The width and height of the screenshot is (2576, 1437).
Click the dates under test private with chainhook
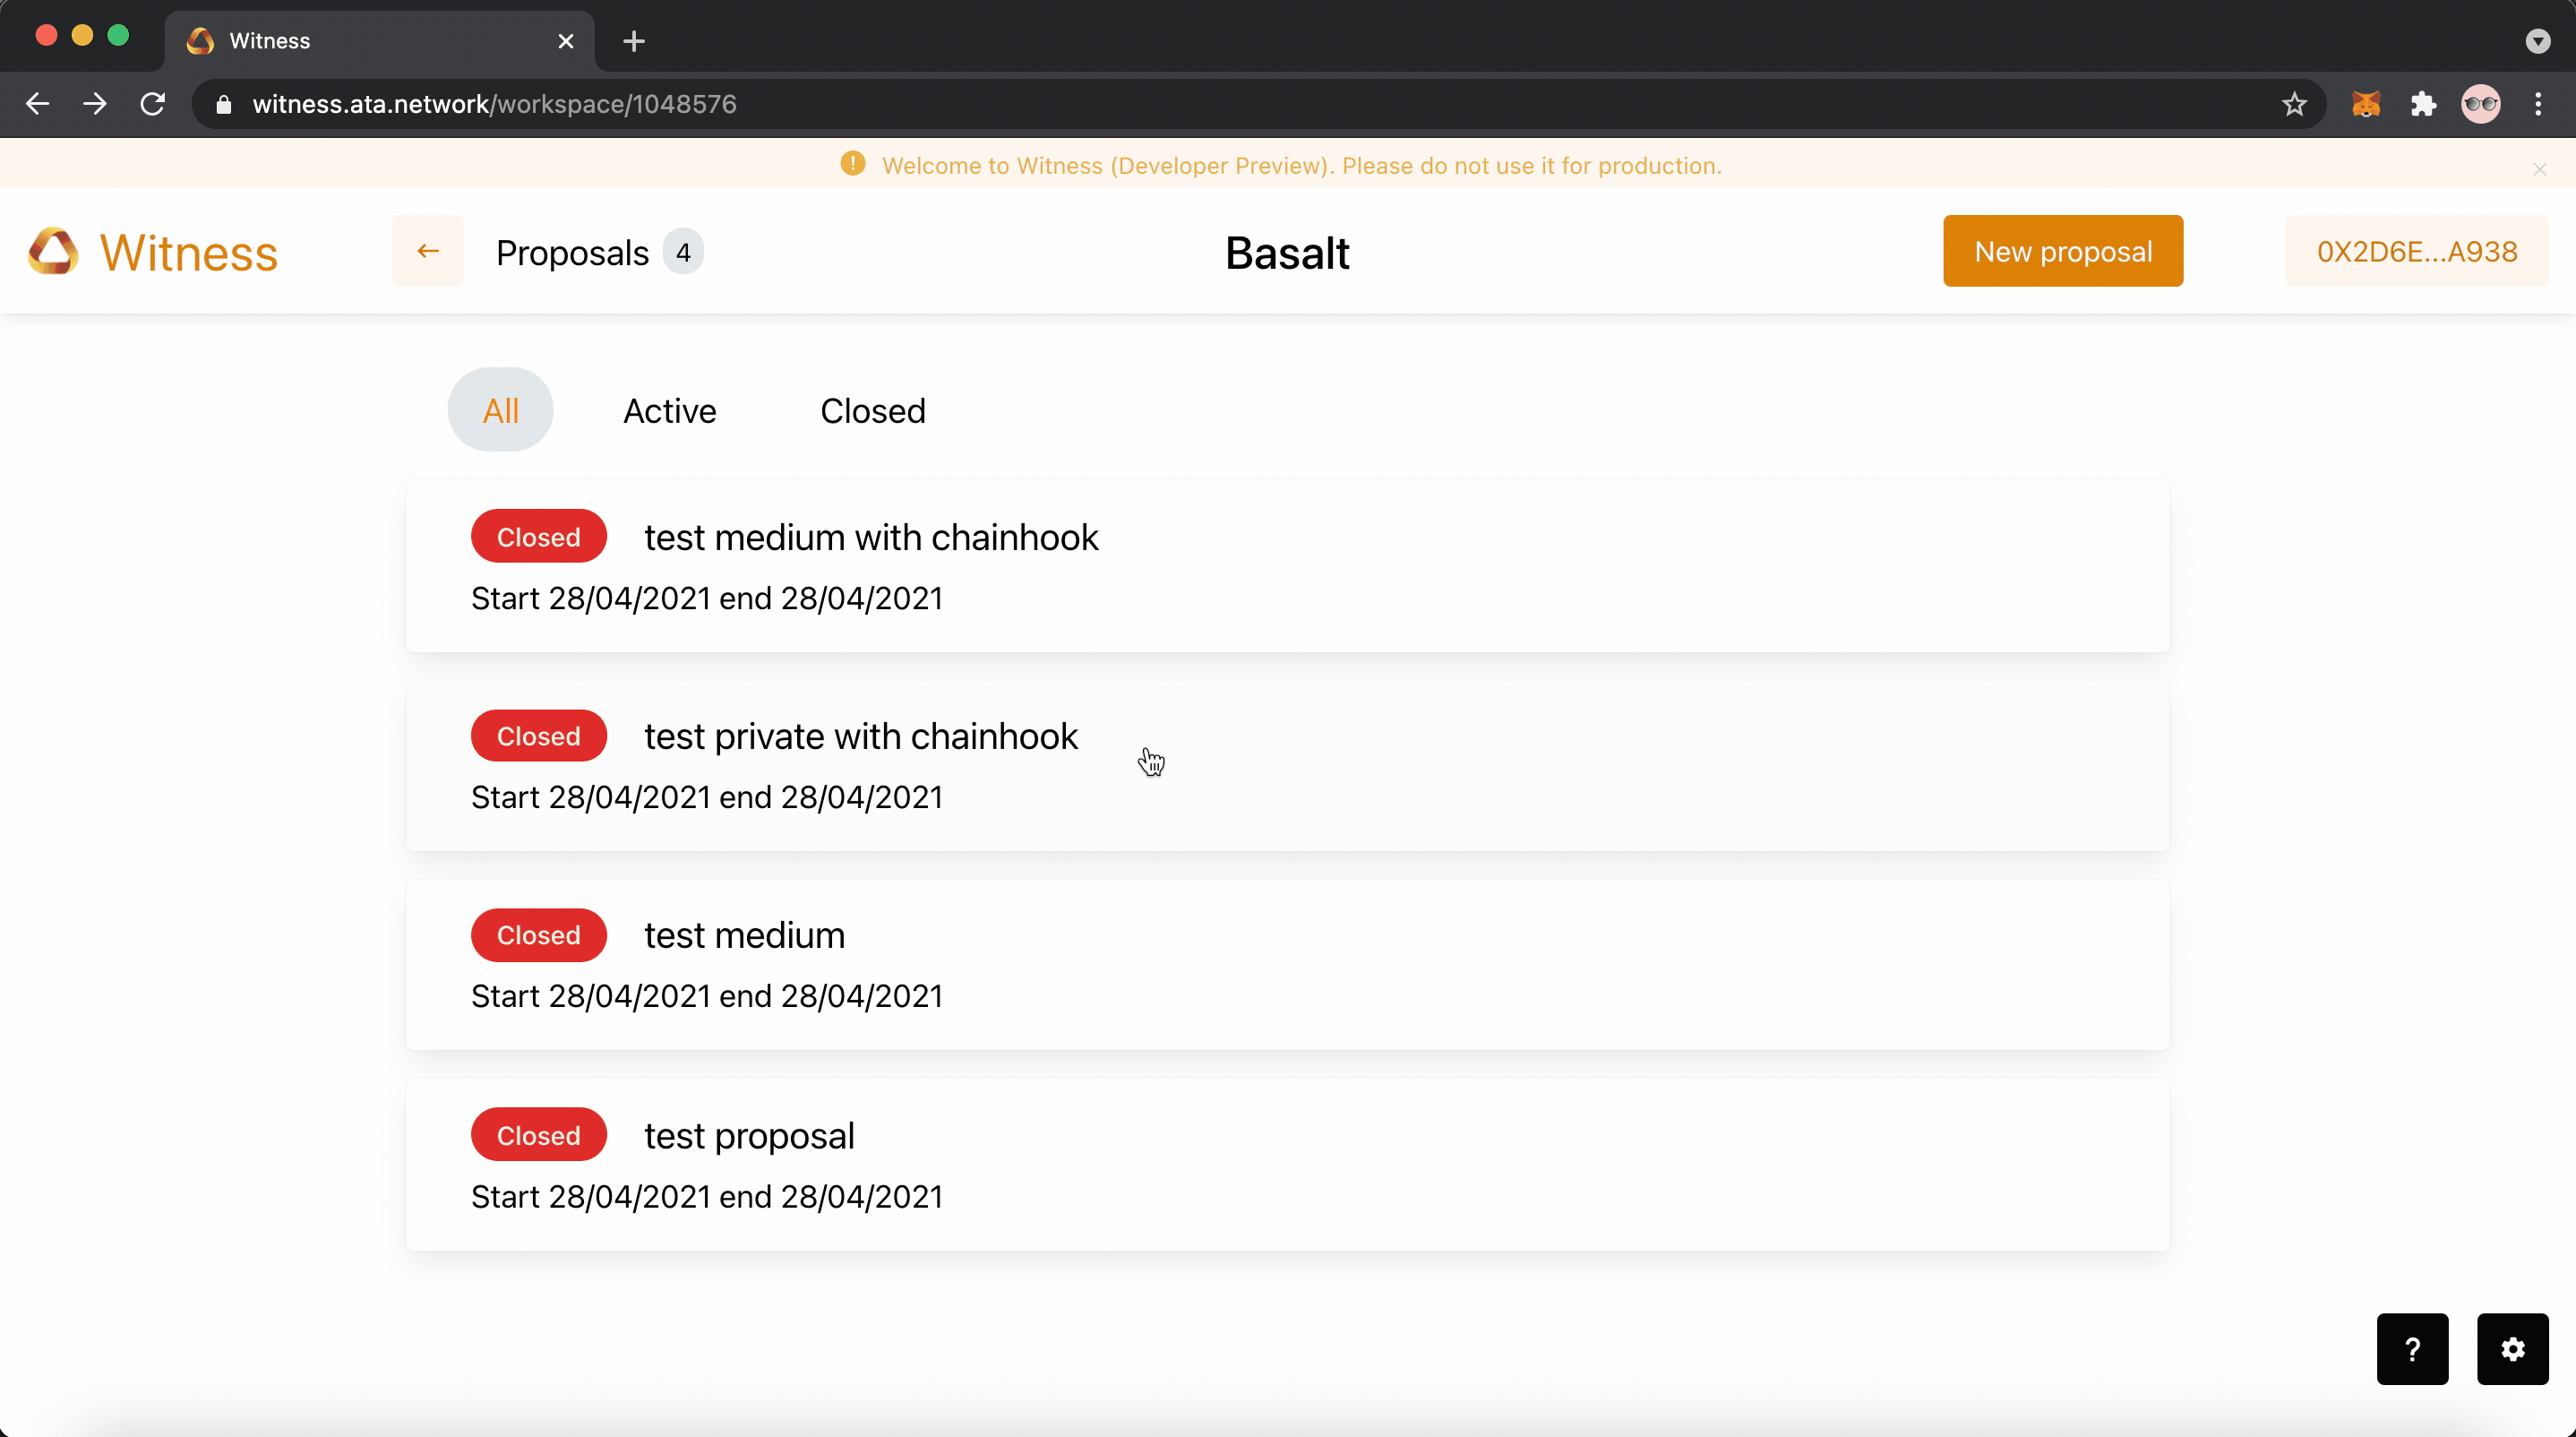point(707,797)
